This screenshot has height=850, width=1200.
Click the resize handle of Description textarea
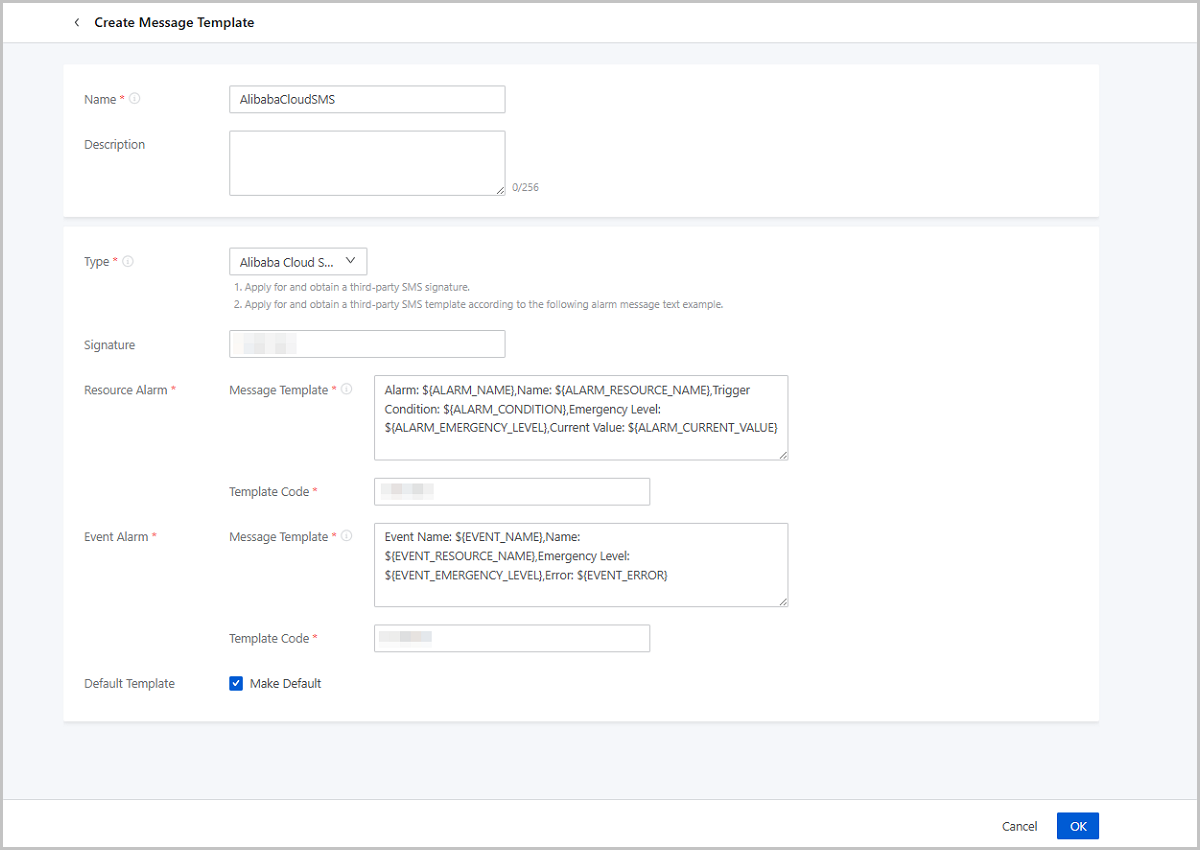[x=500, y=190]
